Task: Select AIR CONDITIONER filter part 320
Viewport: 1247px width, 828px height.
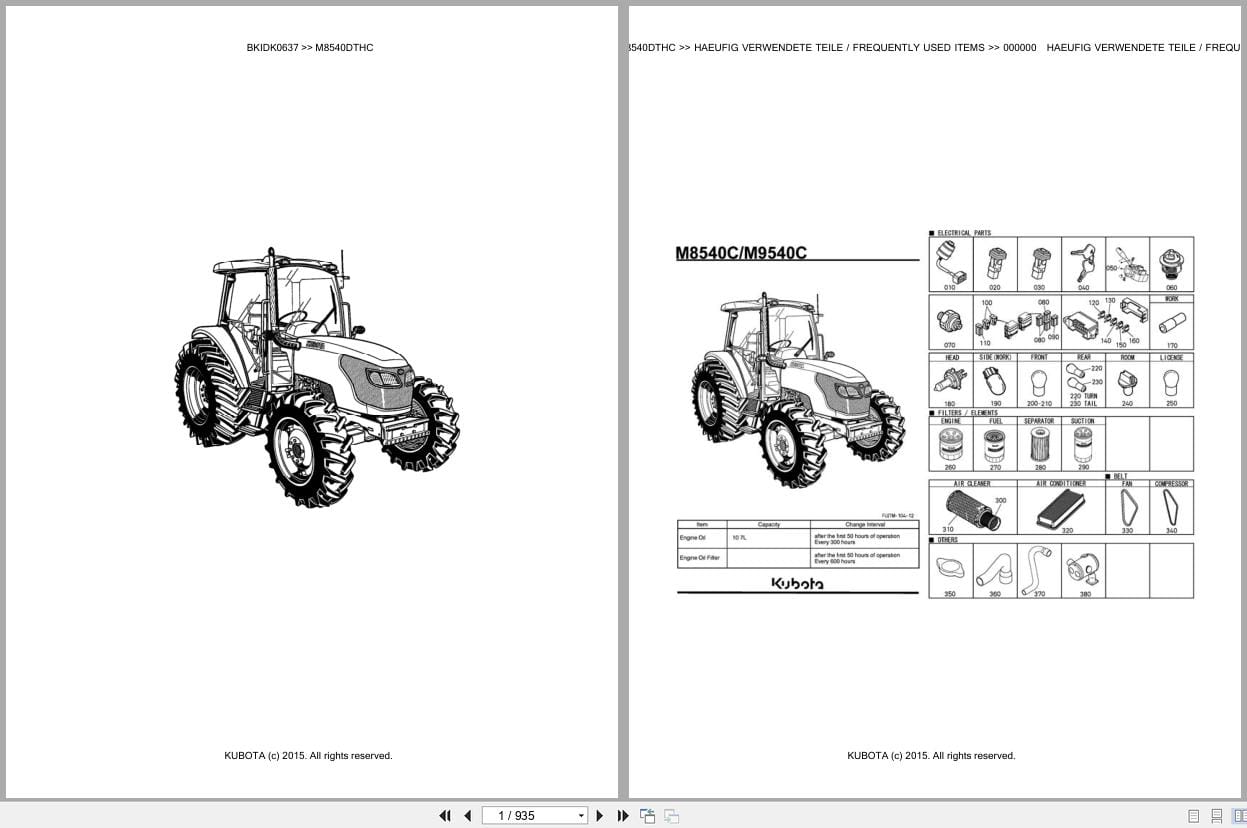Action: [x=1061, y=508]
